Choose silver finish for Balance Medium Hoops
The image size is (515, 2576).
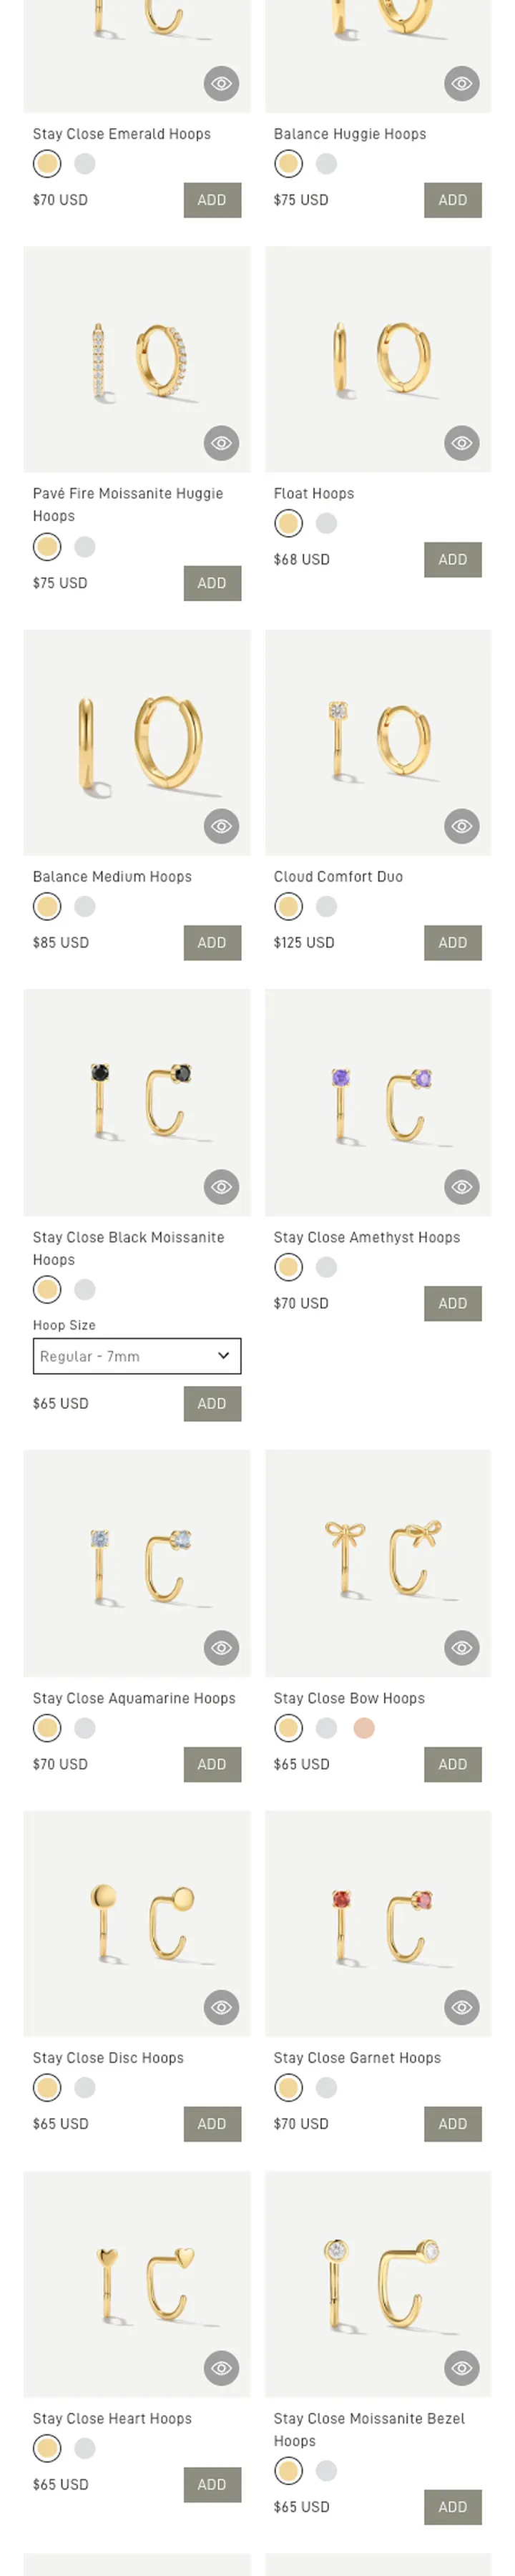tap(85, 906)
